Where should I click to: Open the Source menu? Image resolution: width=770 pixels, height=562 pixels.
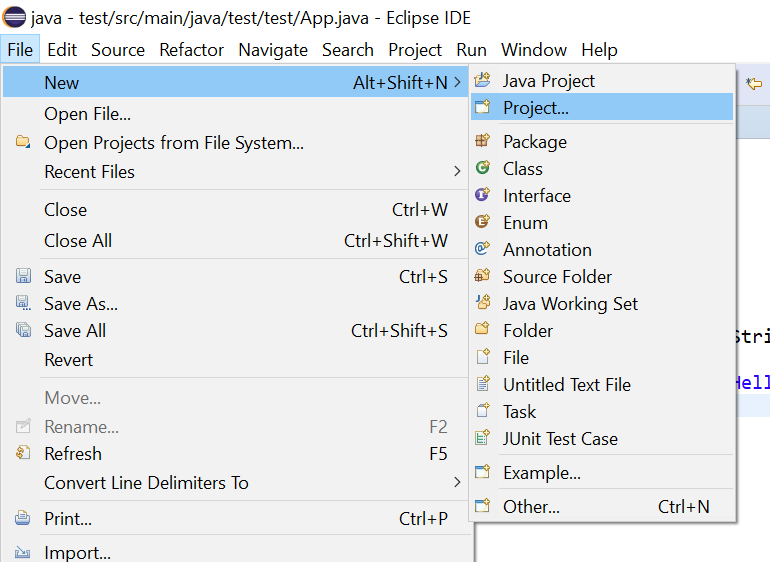[x=118, y=50]
